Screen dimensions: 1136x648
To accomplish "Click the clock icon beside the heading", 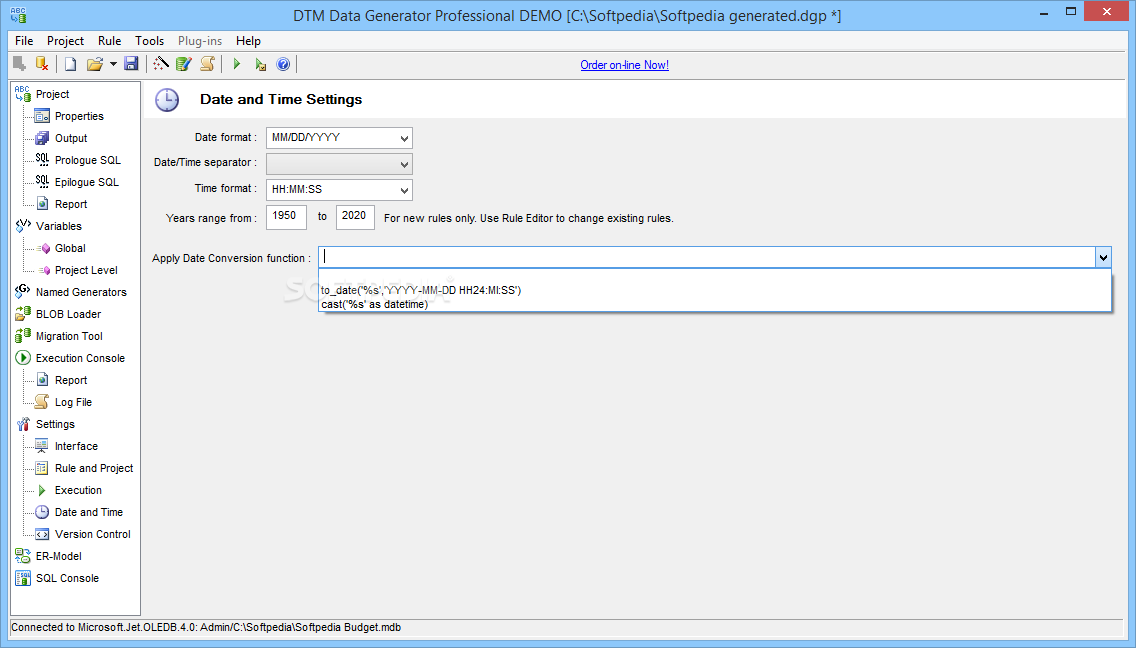I will pos(167,100).
